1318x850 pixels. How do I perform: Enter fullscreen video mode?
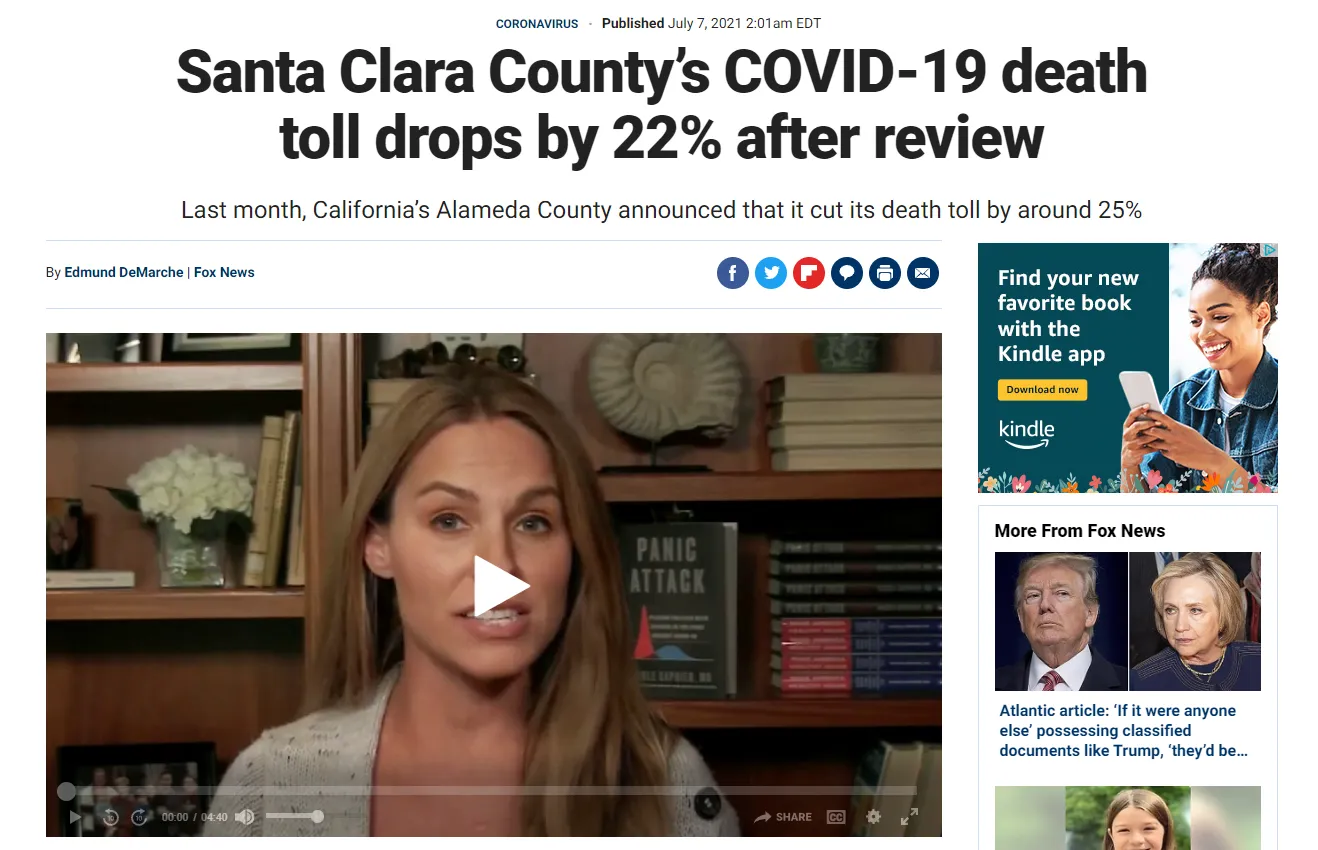909,817
